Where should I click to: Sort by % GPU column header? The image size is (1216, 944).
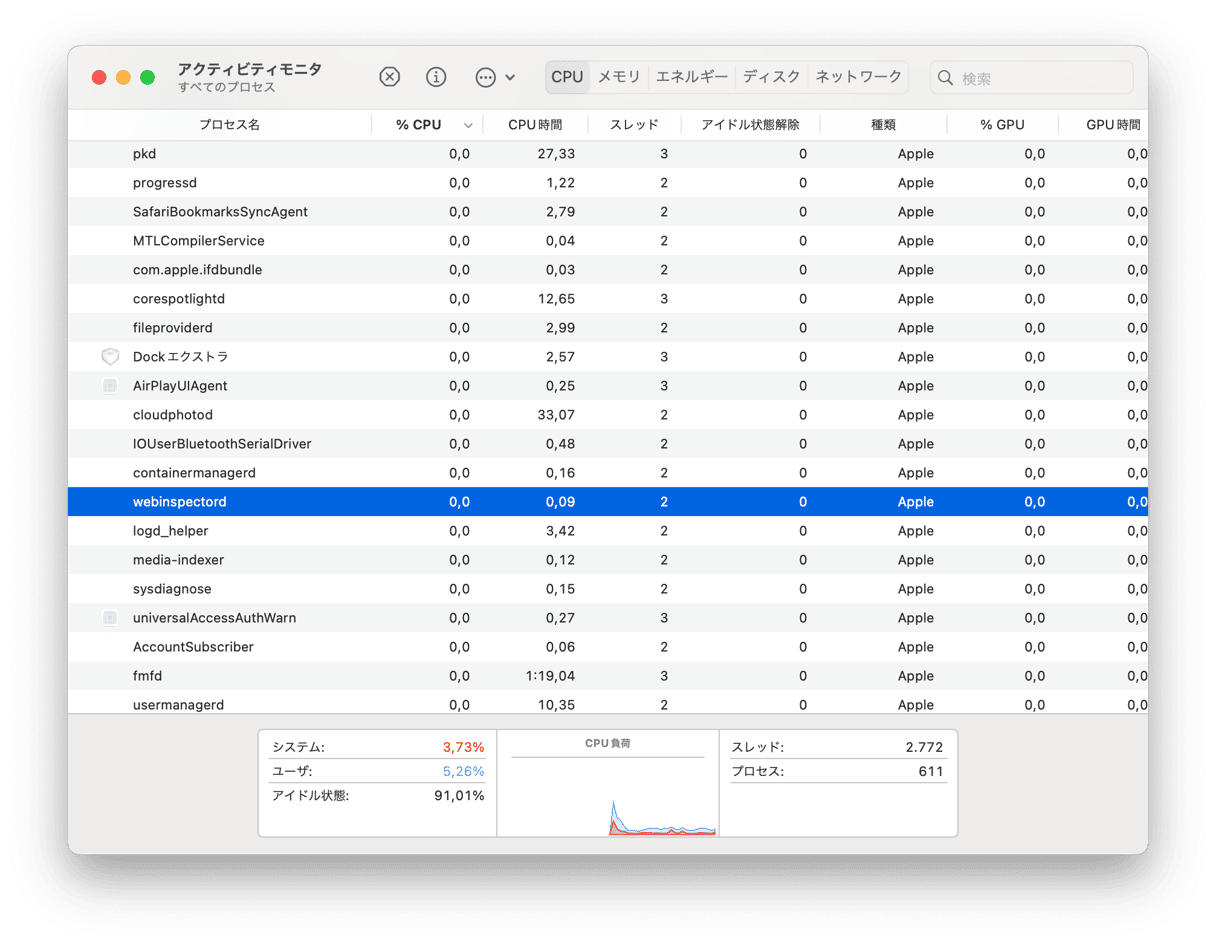(1002, 125)
